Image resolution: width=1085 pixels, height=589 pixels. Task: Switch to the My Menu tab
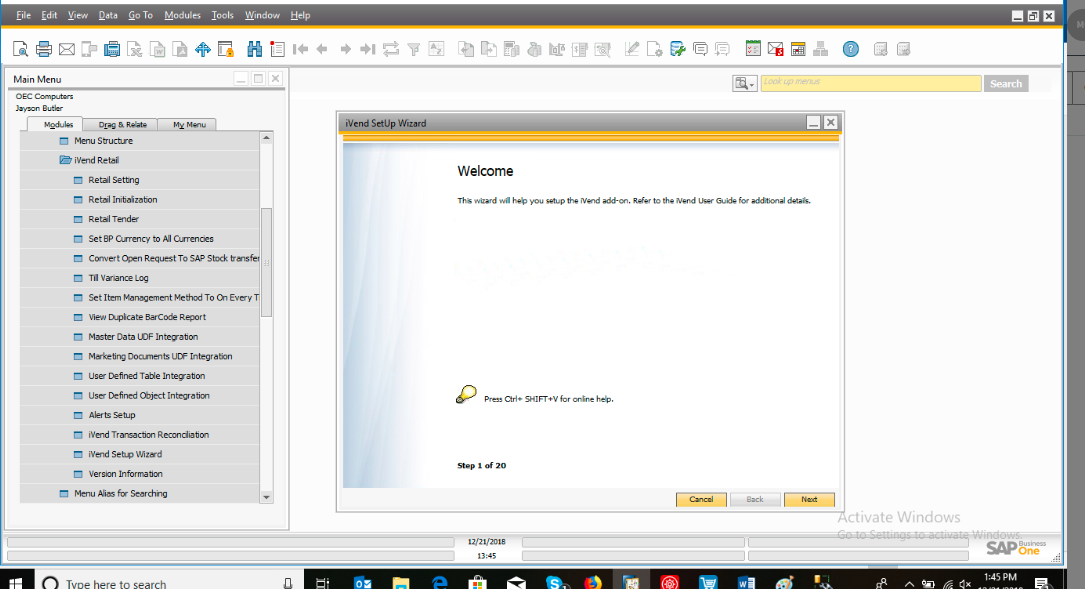click(189, 125)
